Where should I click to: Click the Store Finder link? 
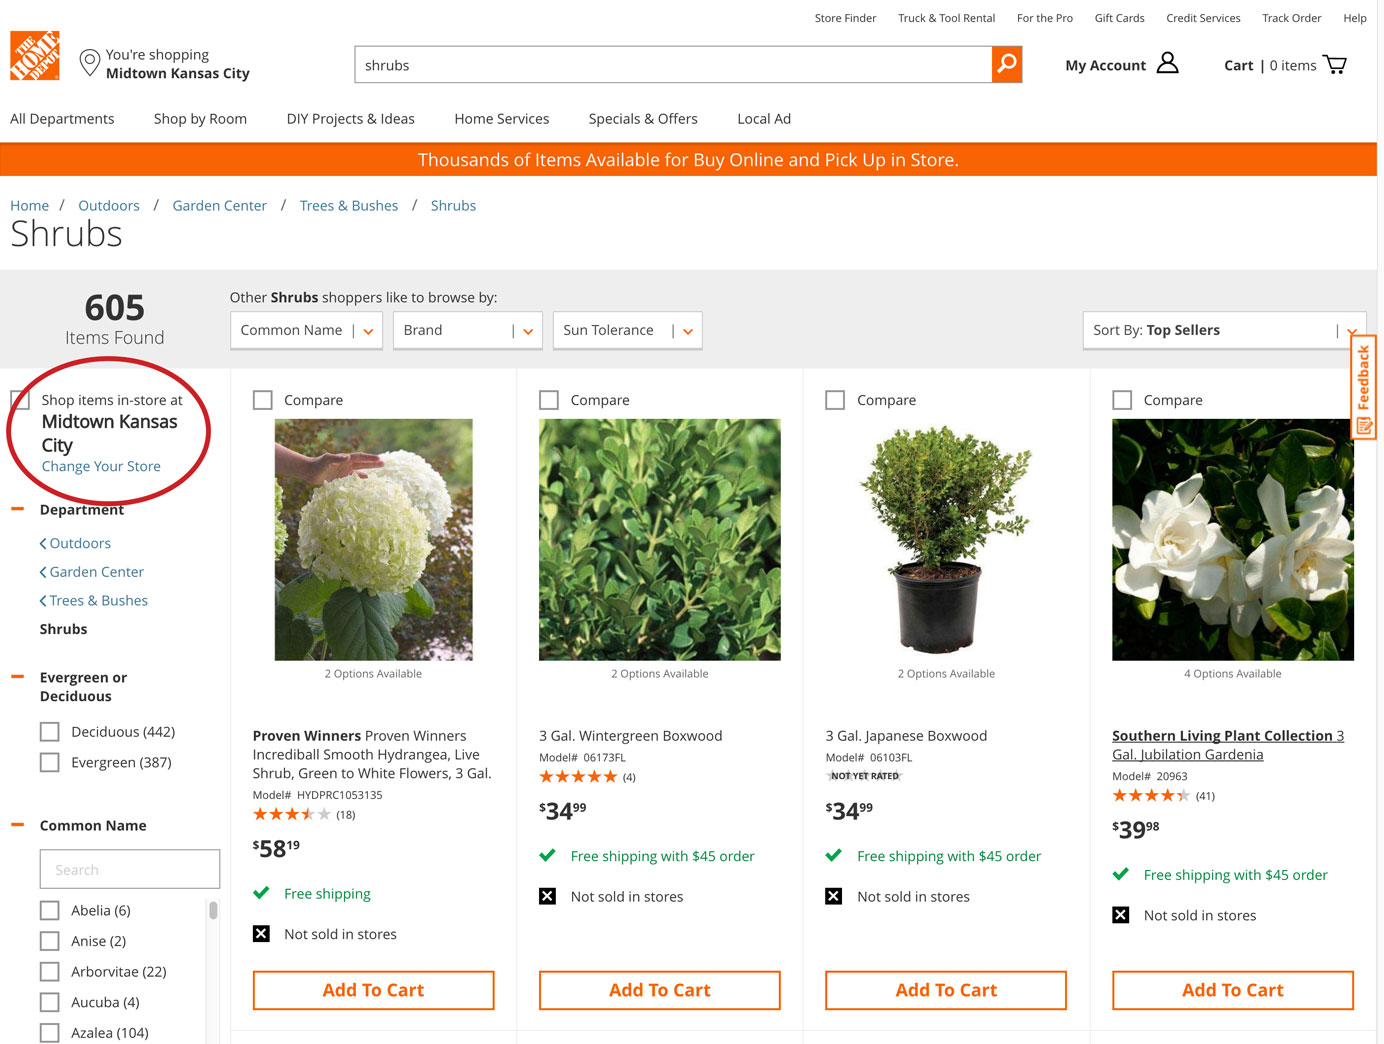(845, 18)
